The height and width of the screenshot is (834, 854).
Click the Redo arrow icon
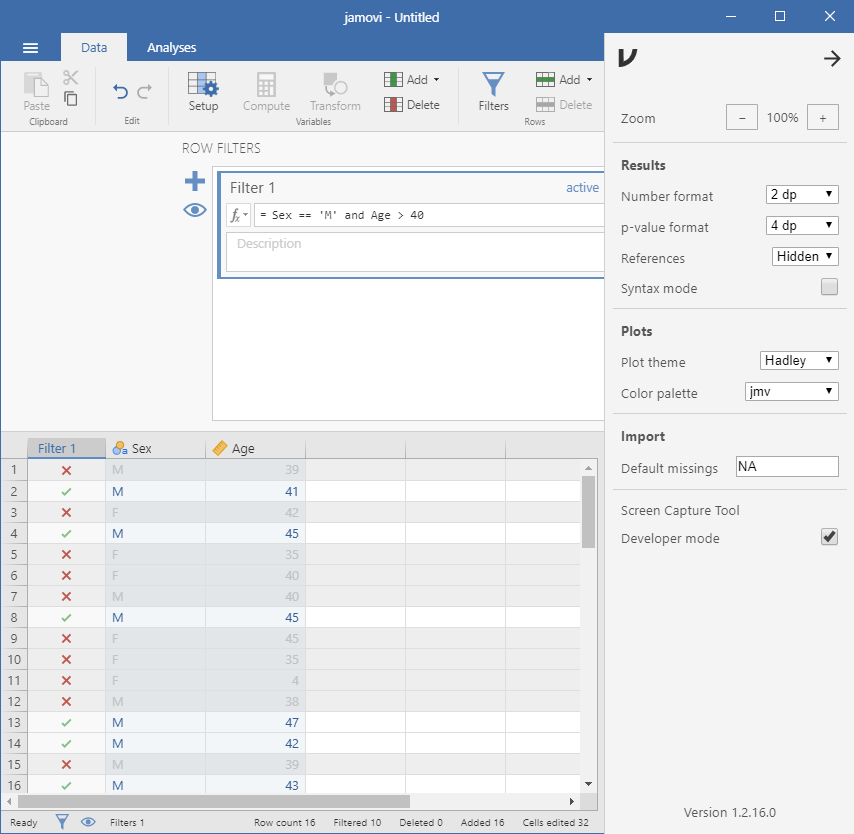pyautogui.click(x=145, y=92)
